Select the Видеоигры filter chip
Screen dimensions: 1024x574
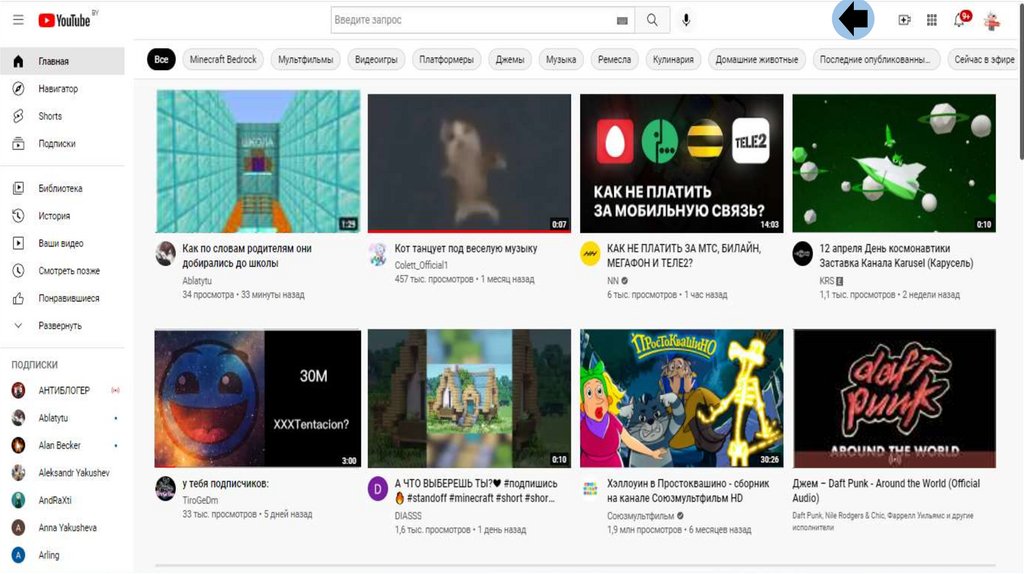[x=376, y=60]
